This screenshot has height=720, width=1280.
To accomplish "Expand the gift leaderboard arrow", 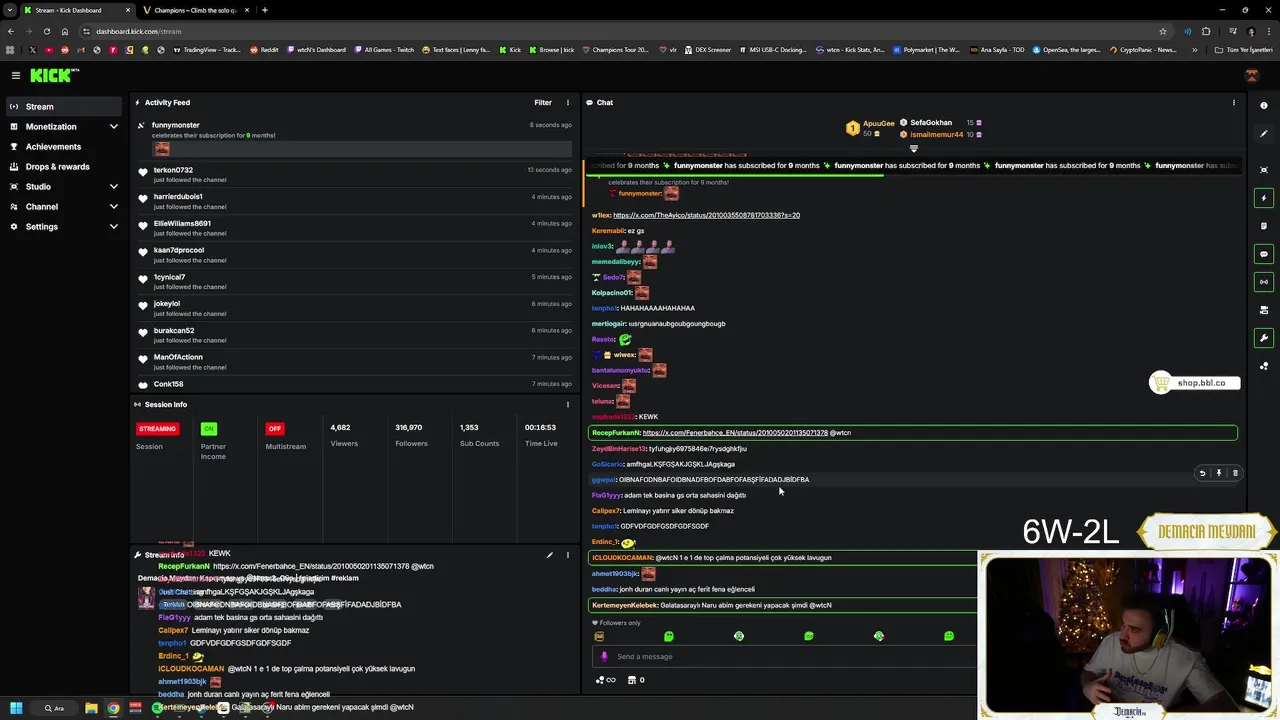I will [913, 149].
